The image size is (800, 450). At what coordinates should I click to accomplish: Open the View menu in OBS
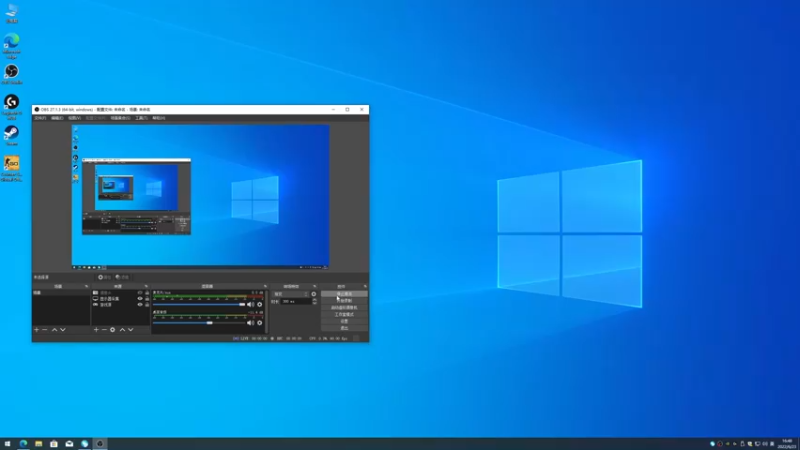tap(74, 118)
